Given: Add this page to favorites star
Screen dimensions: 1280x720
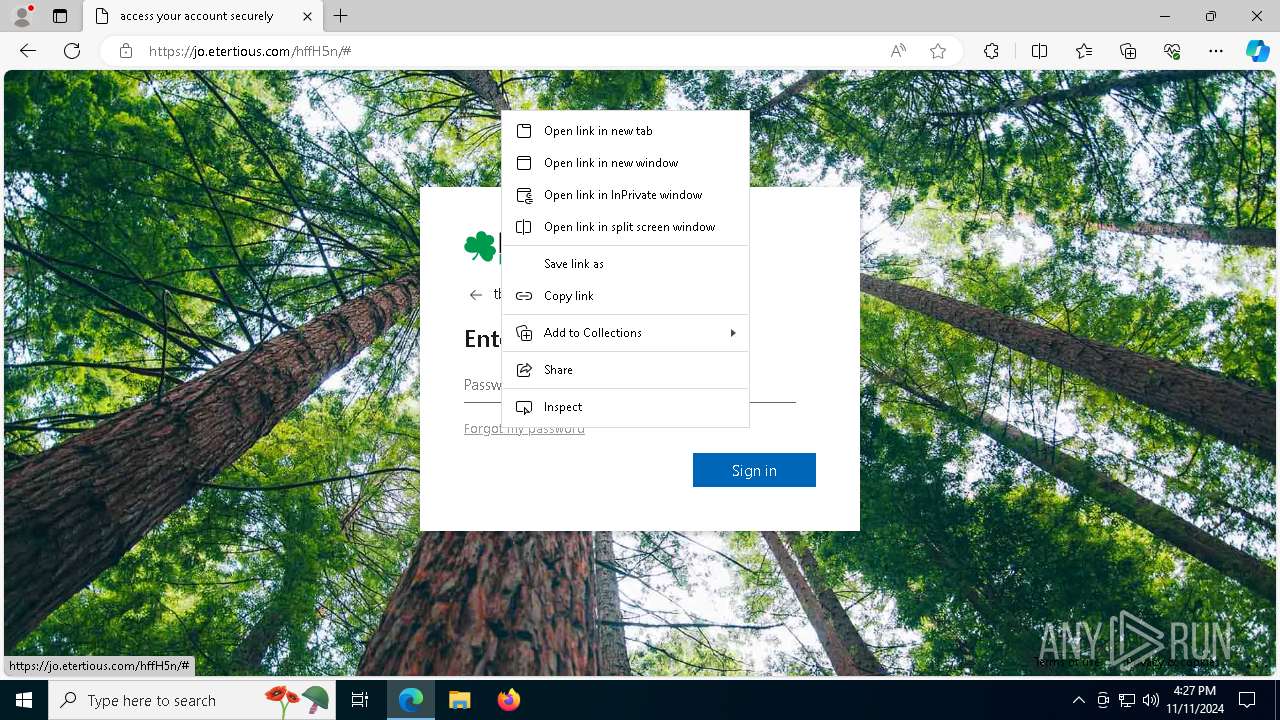Looking at the screenshot, I should (x=938, y=51).
